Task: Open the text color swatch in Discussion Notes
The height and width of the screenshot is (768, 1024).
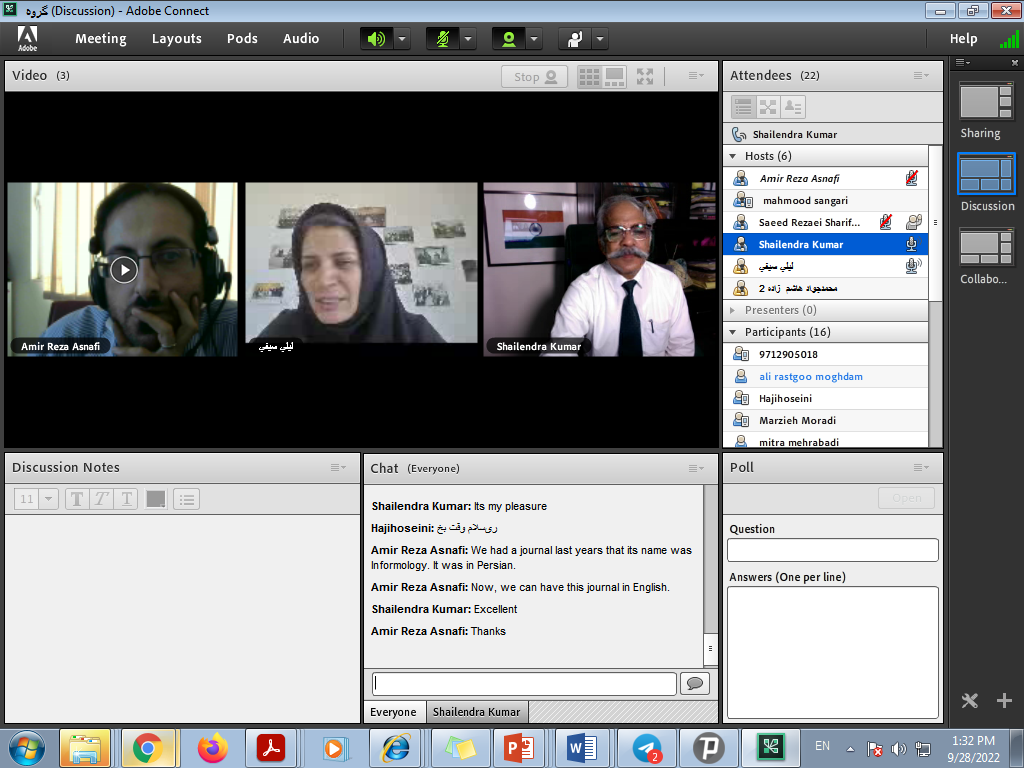Action: (155, 499)
